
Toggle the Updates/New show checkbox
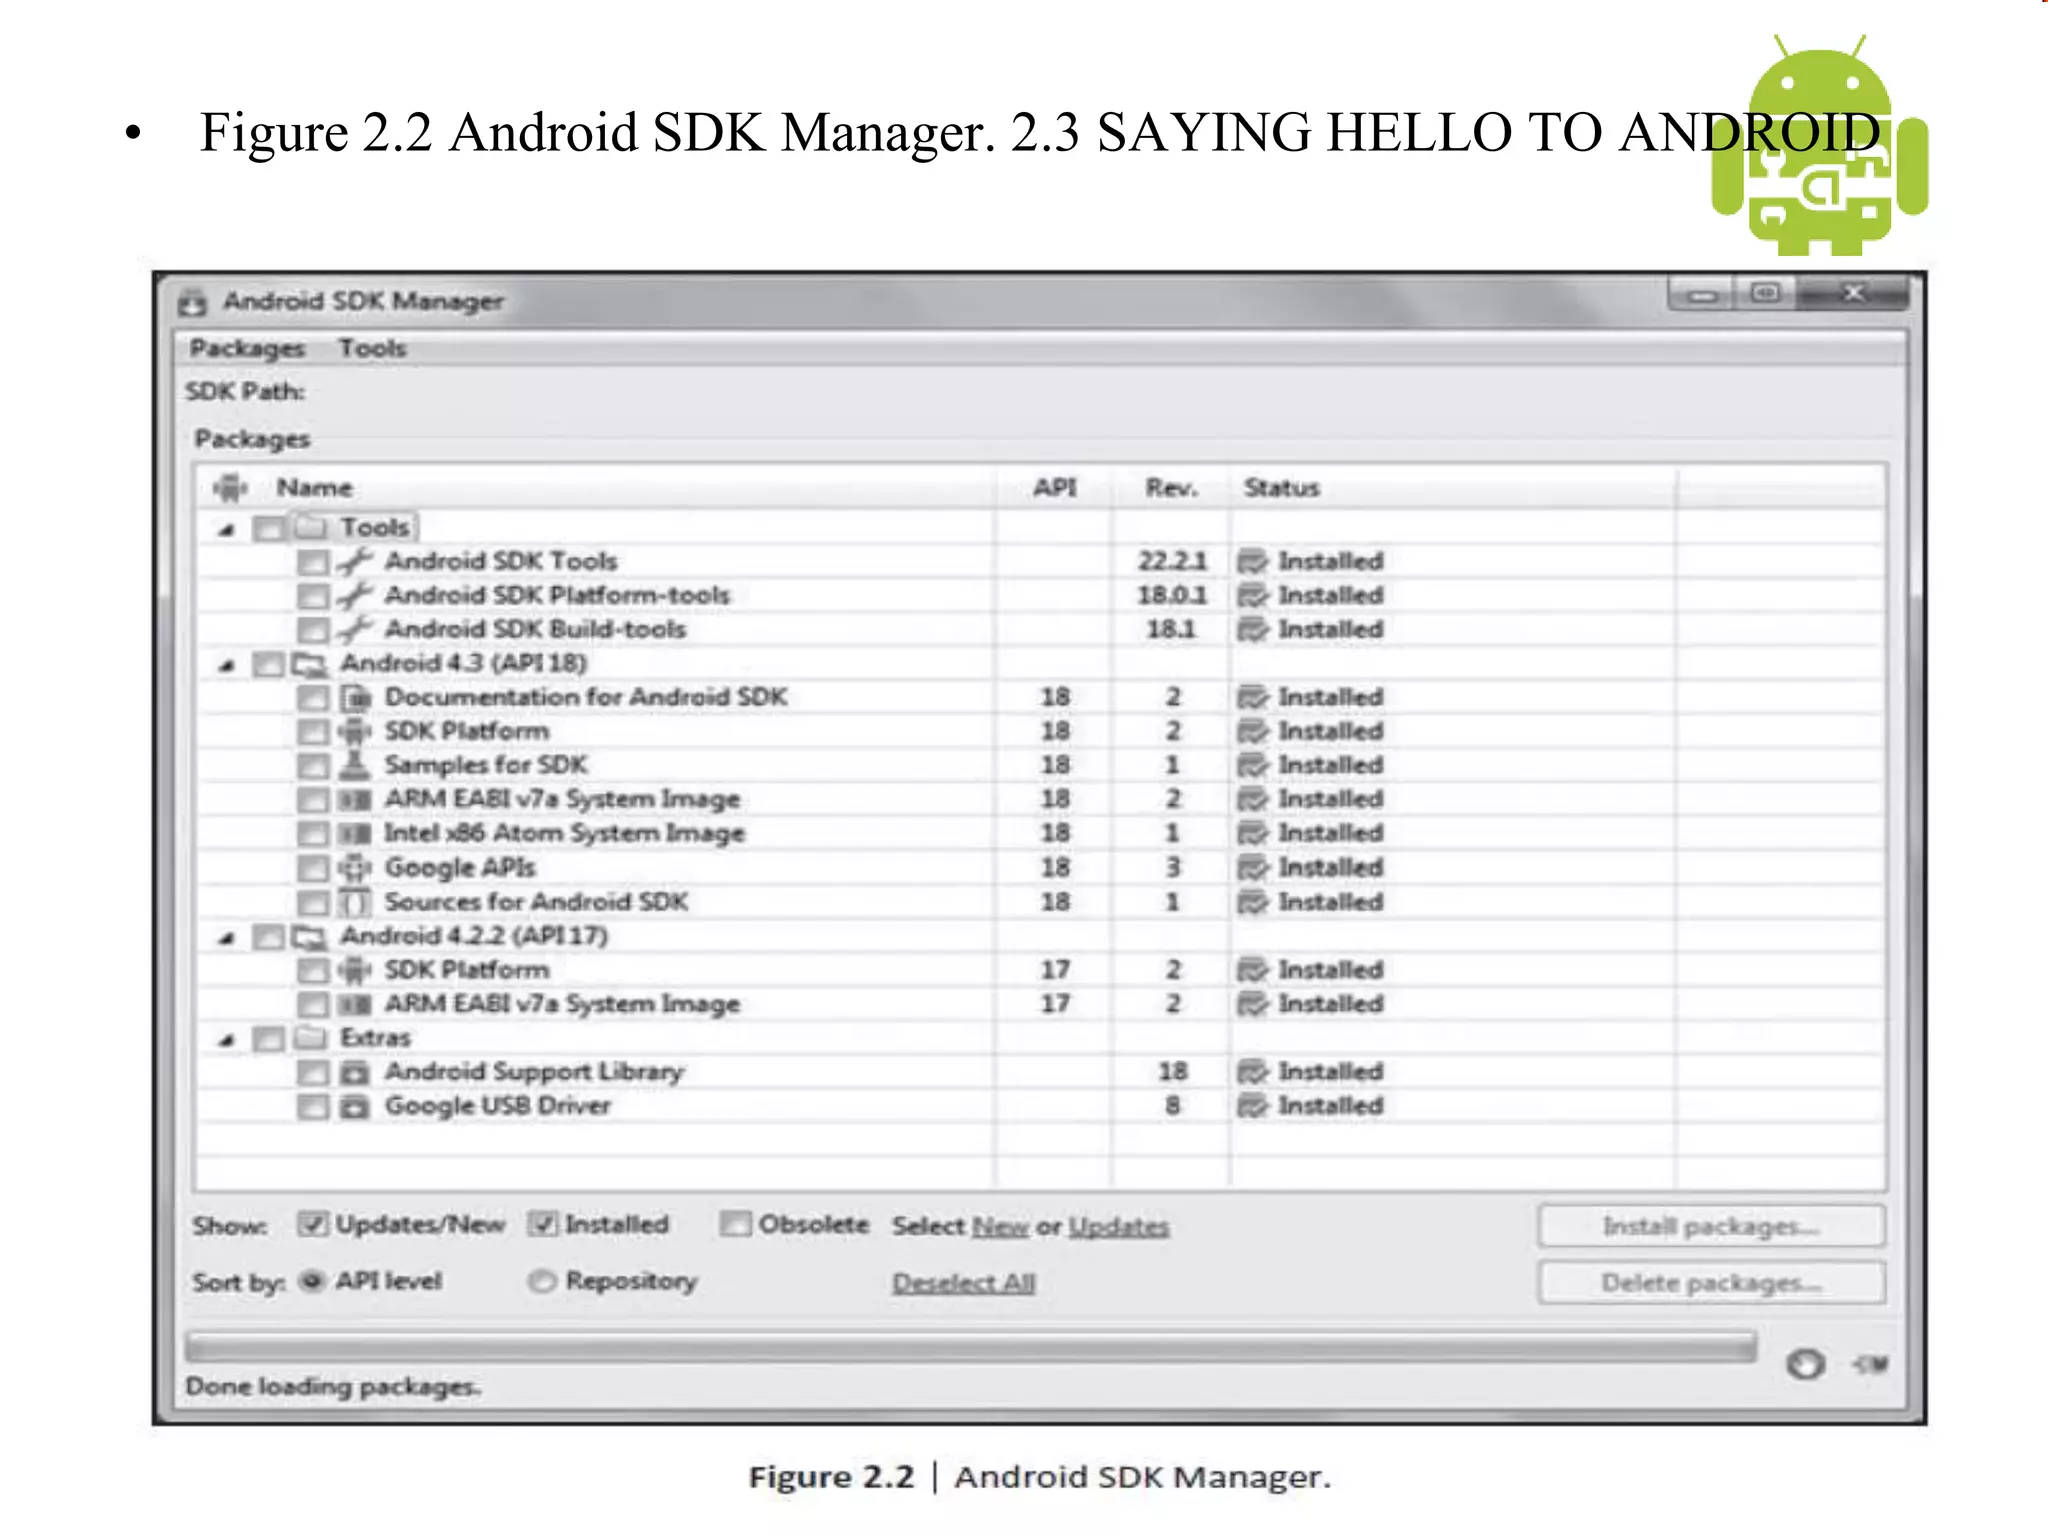click(312, 1224)
